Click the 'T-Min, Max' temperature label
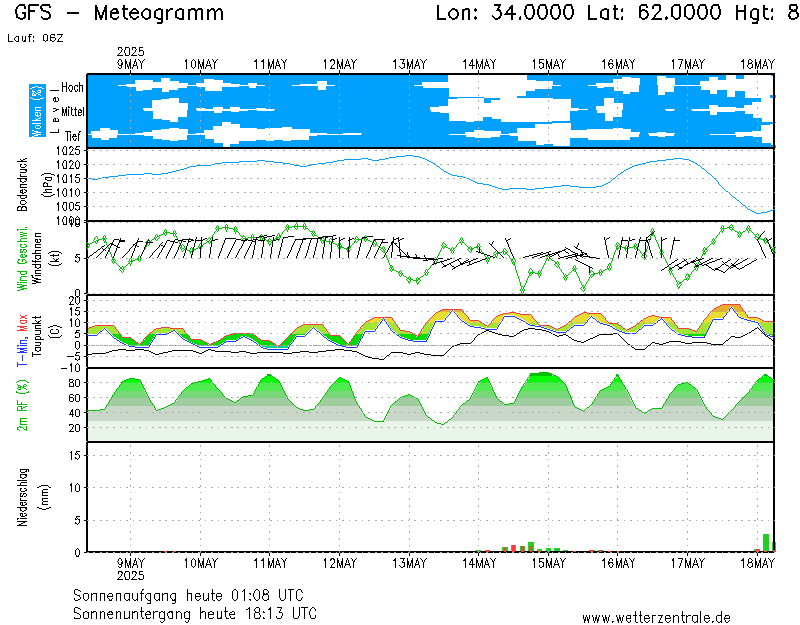Screen dimensions: 800x625 point(22,340)
